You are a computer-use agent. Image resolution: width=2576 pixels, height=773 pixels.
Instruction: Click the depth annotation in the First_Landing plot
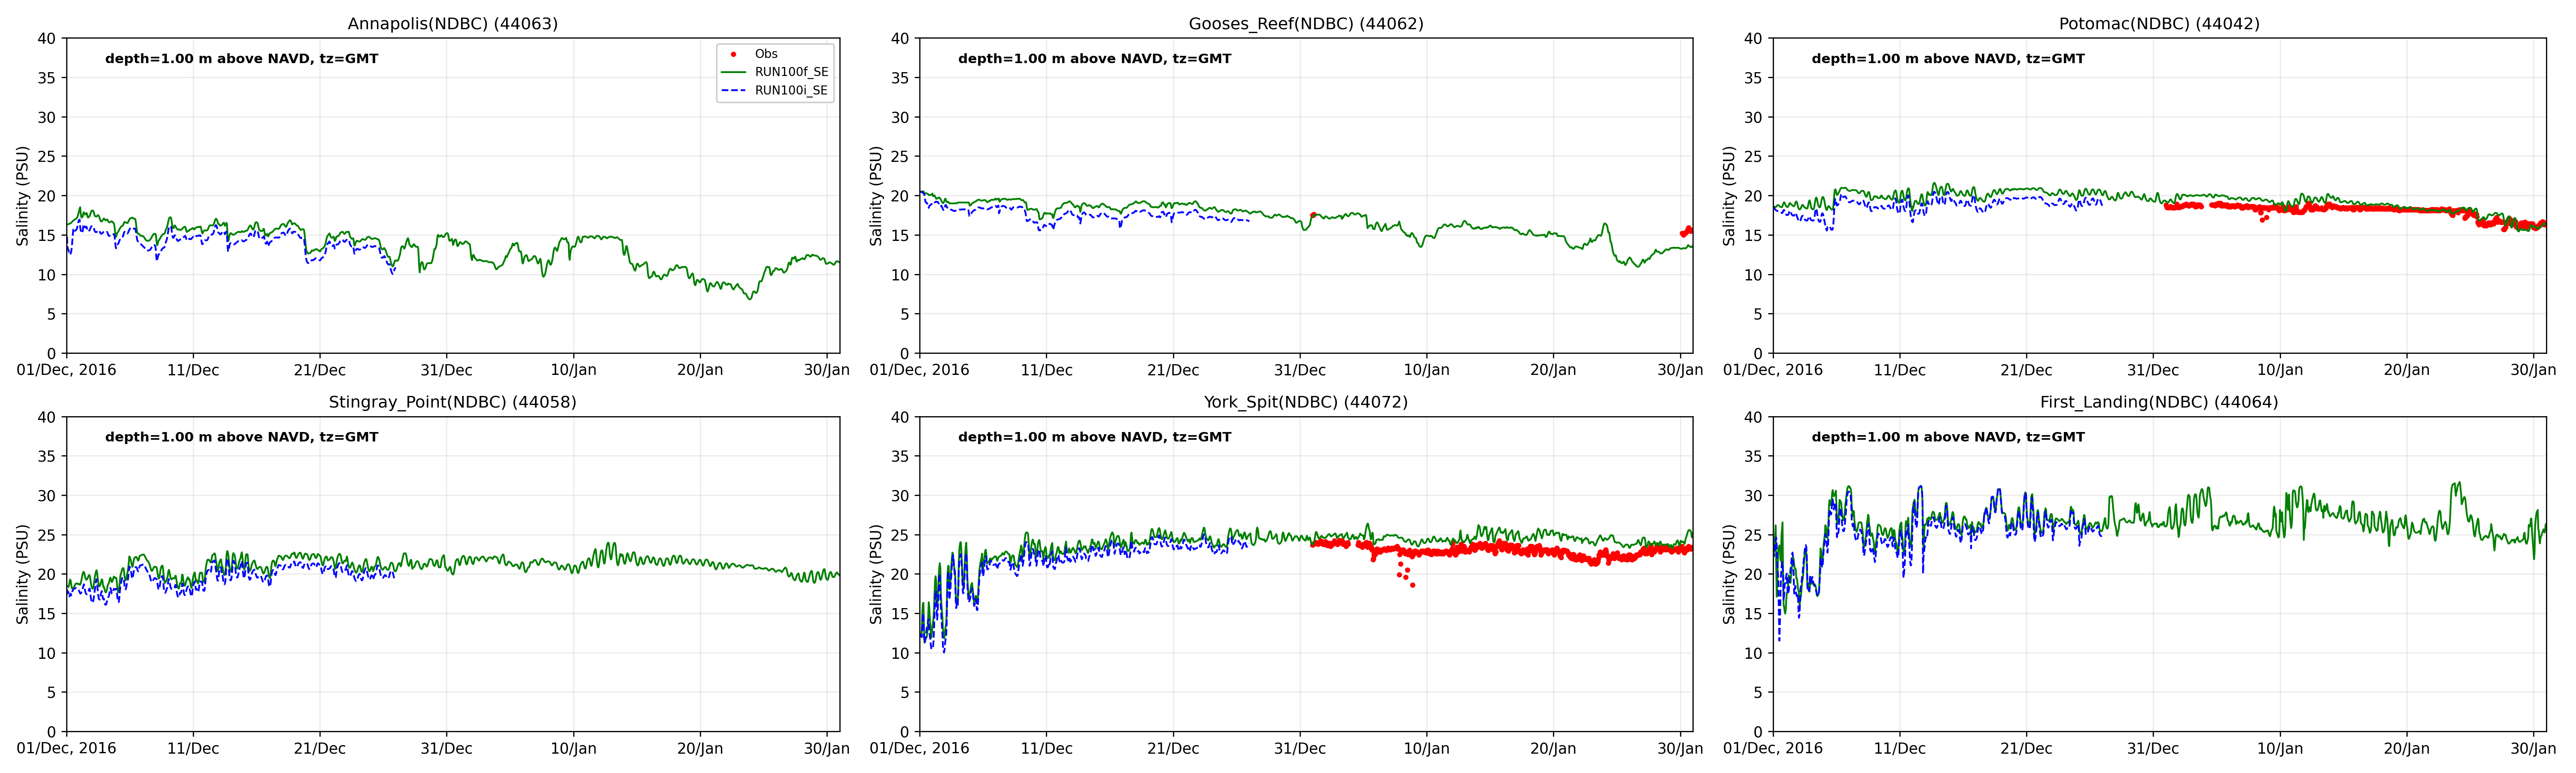click(1948, 437)
